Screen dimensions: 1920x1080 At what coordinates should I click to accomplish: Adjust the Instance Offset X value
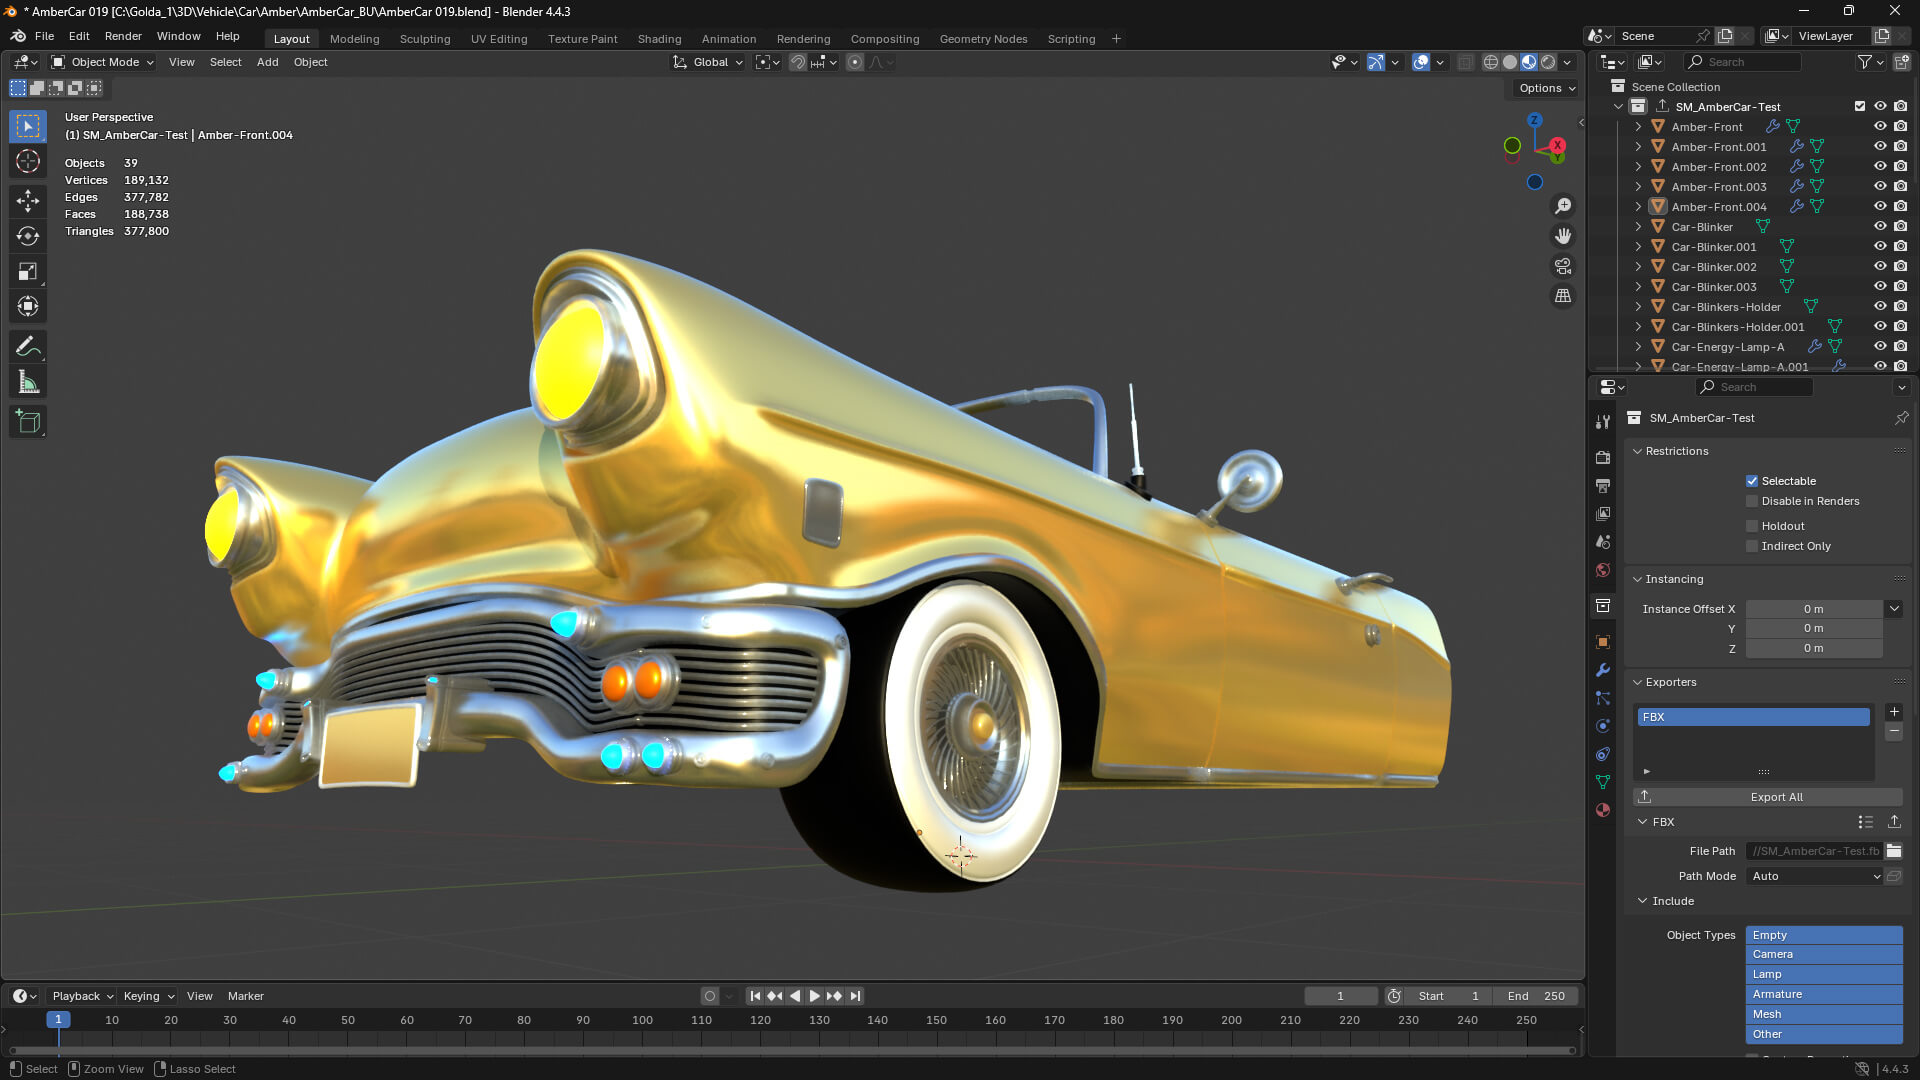(1813, 608)
